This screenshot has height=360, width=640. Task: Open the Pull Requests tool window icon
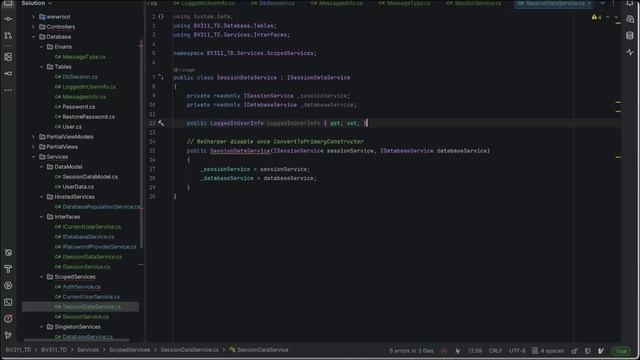click(x=8, y=36)
